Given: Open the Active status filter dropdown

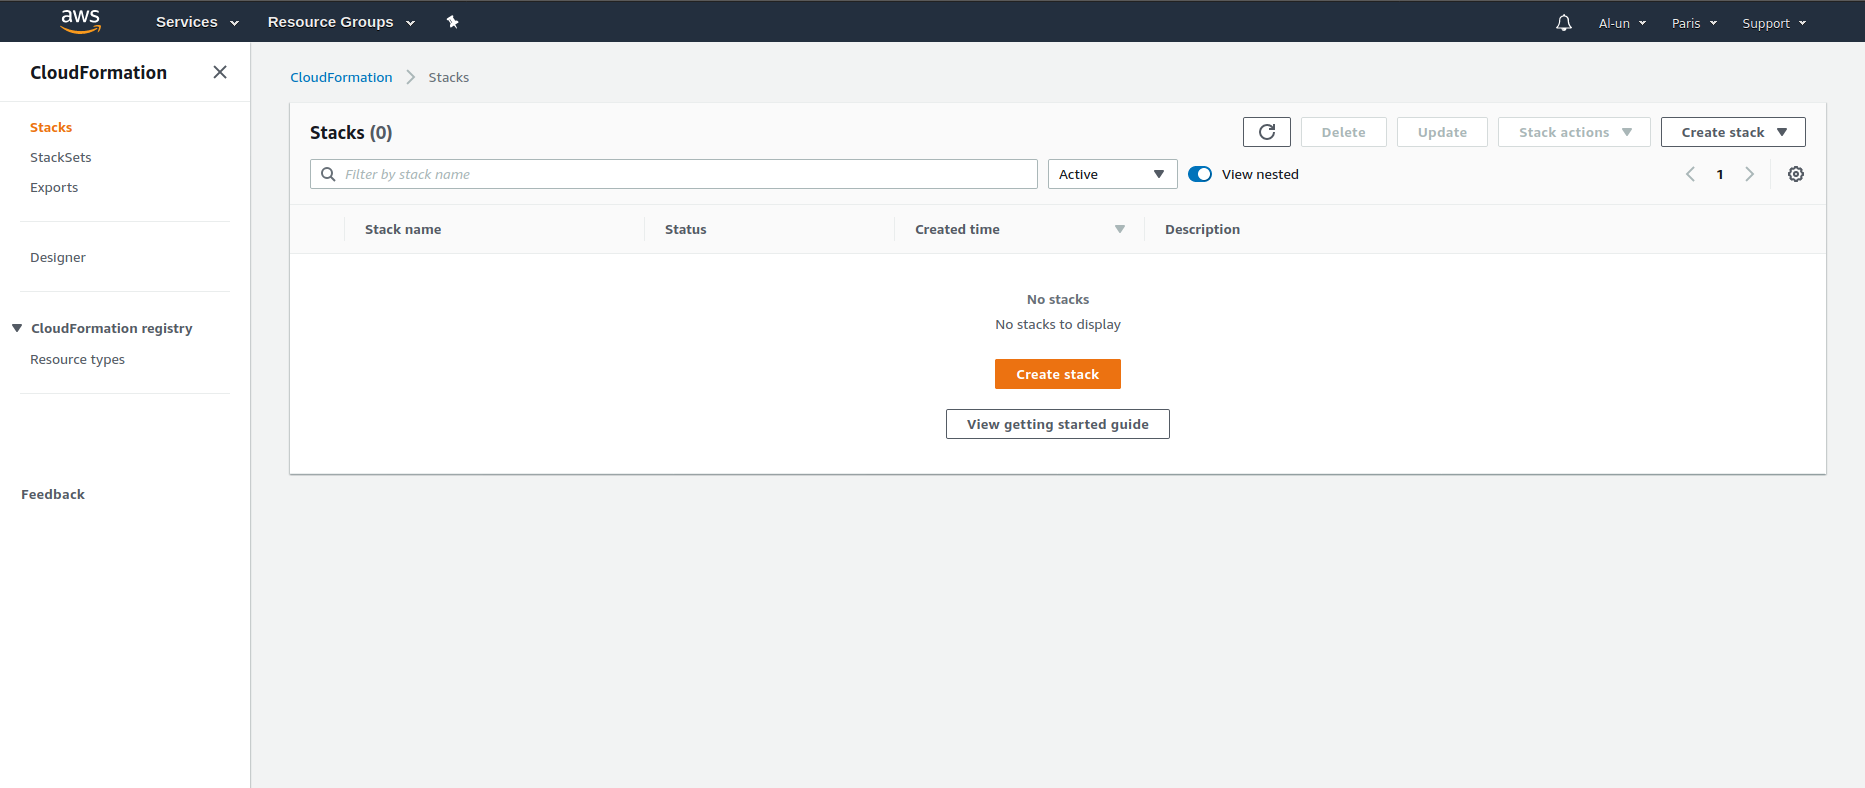Looking at the screenshot, I should (1113, 174).
